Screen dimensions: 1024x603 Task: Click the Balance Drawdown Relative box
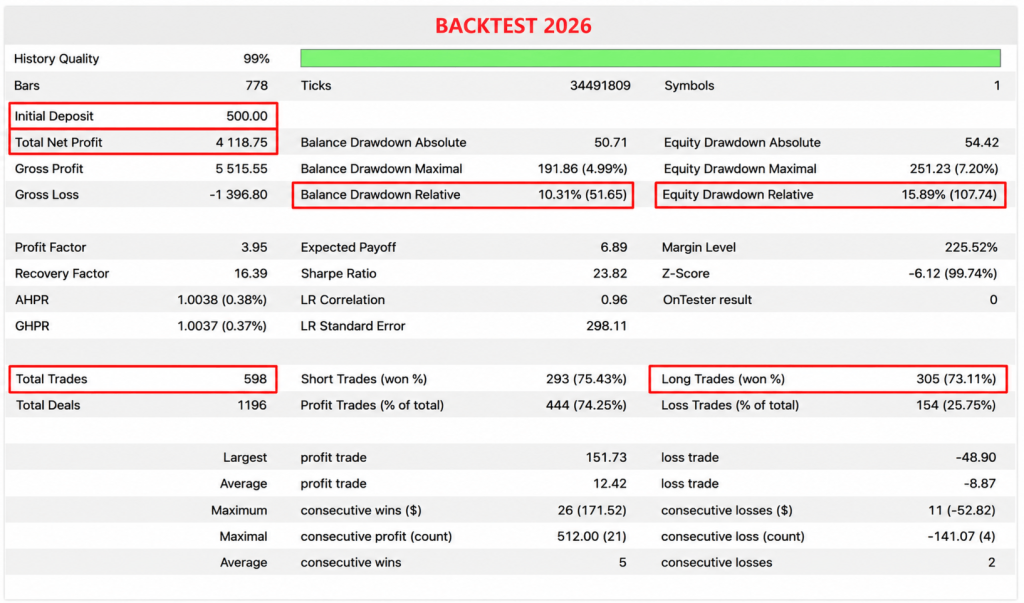[462, 195]
